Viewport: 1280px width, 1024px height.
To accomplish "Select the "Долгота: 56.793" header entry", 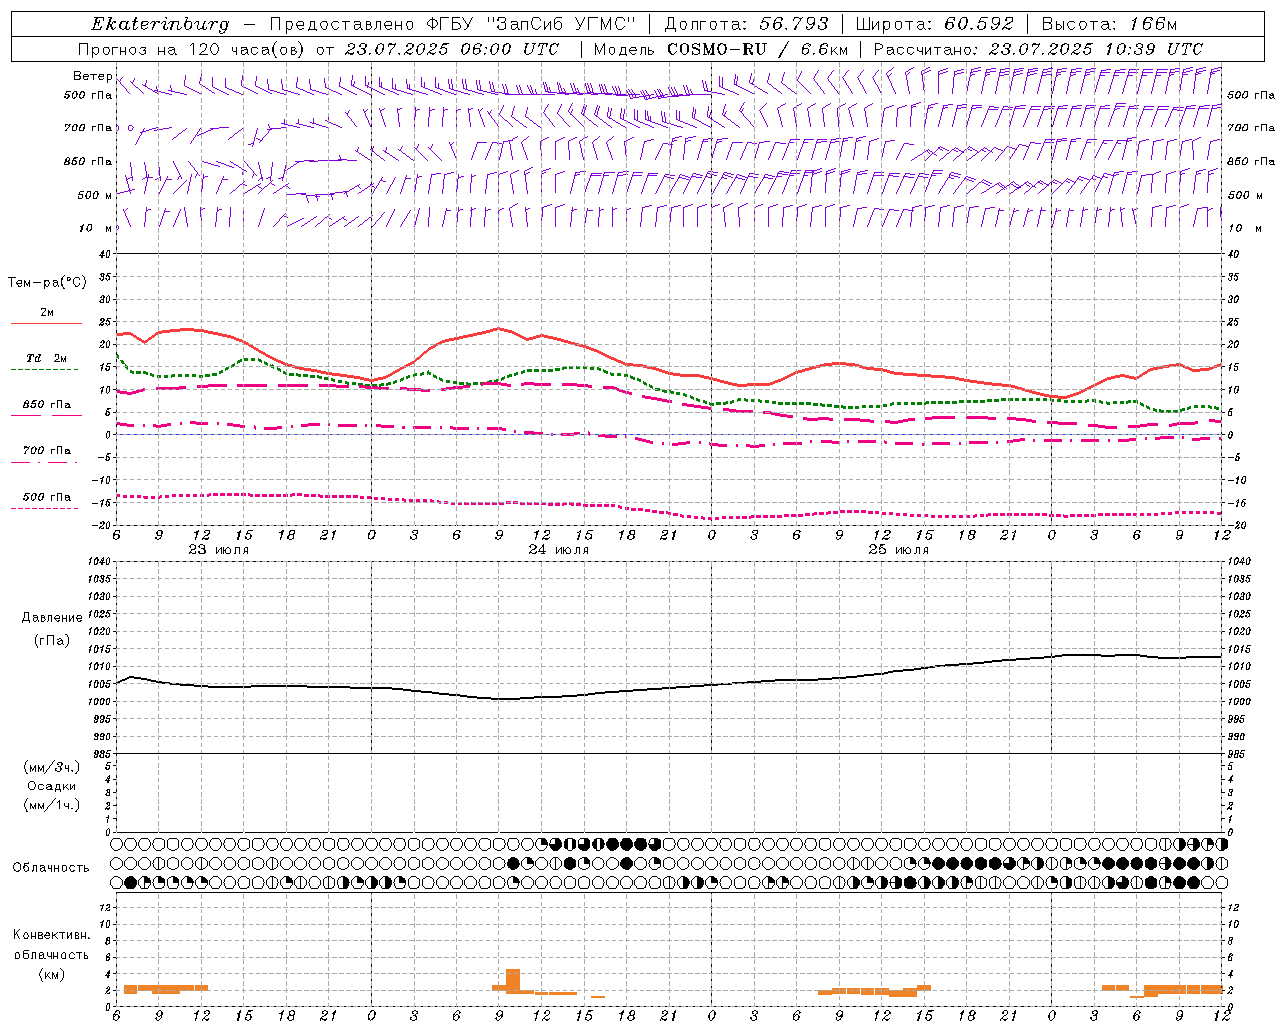I will 746,24.
